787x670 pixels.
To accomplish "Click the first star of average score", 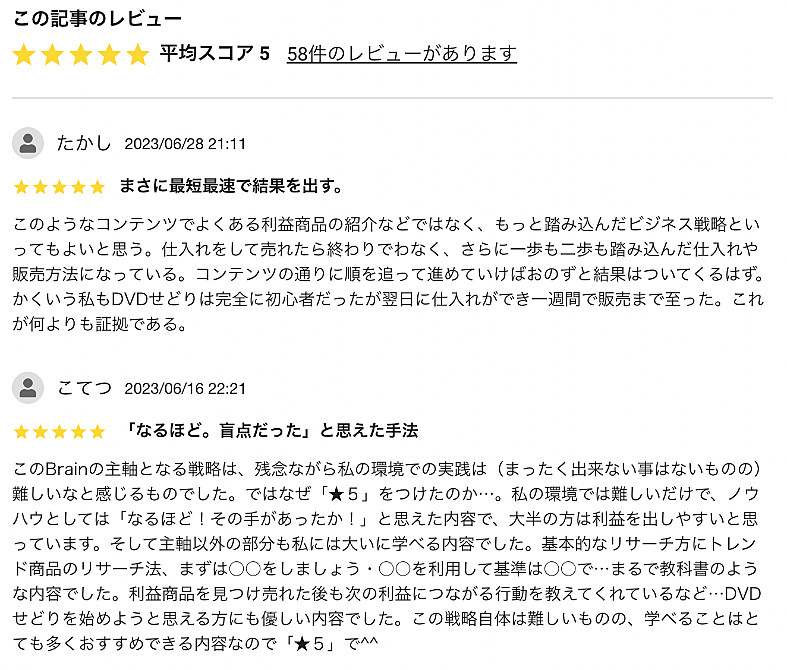I will click(24, 54).
